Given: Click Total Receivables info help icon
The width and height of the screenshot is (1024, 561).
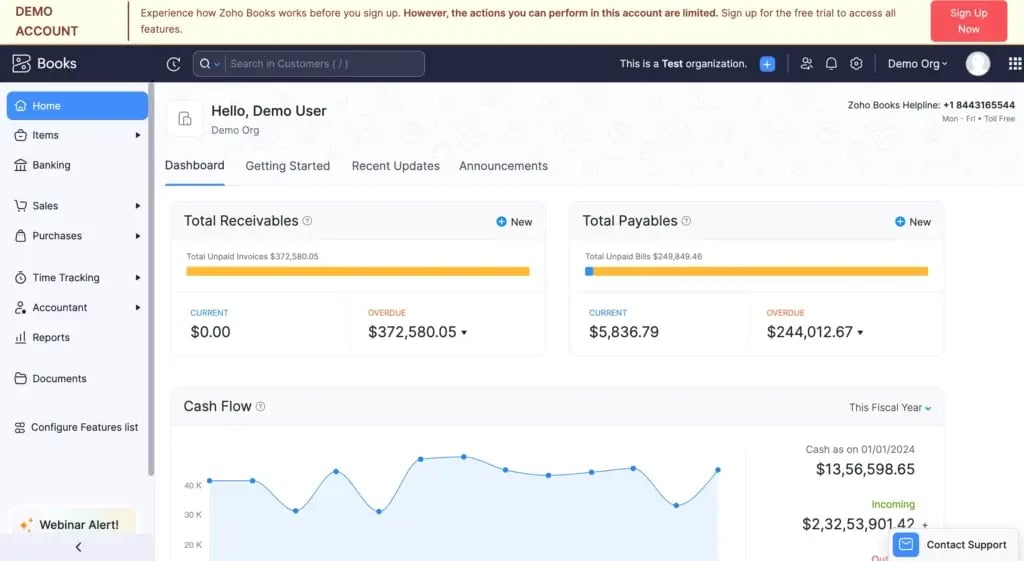Looking at the screenshot, I should 307,221.
